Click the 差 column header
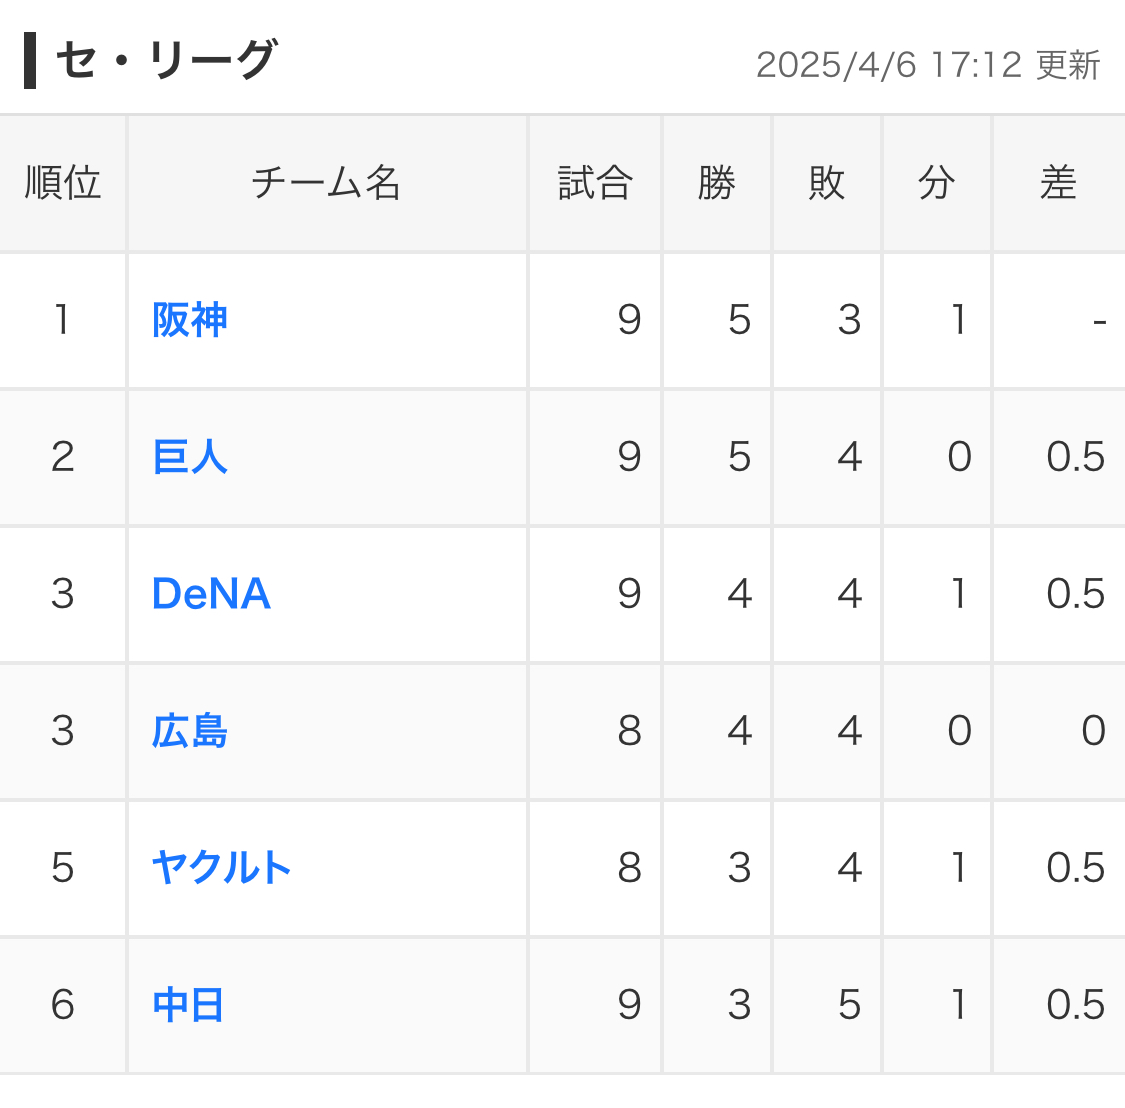The height and width of the screenshot is (1108, 1125). pyautogui.click(x=1059, y=183)
